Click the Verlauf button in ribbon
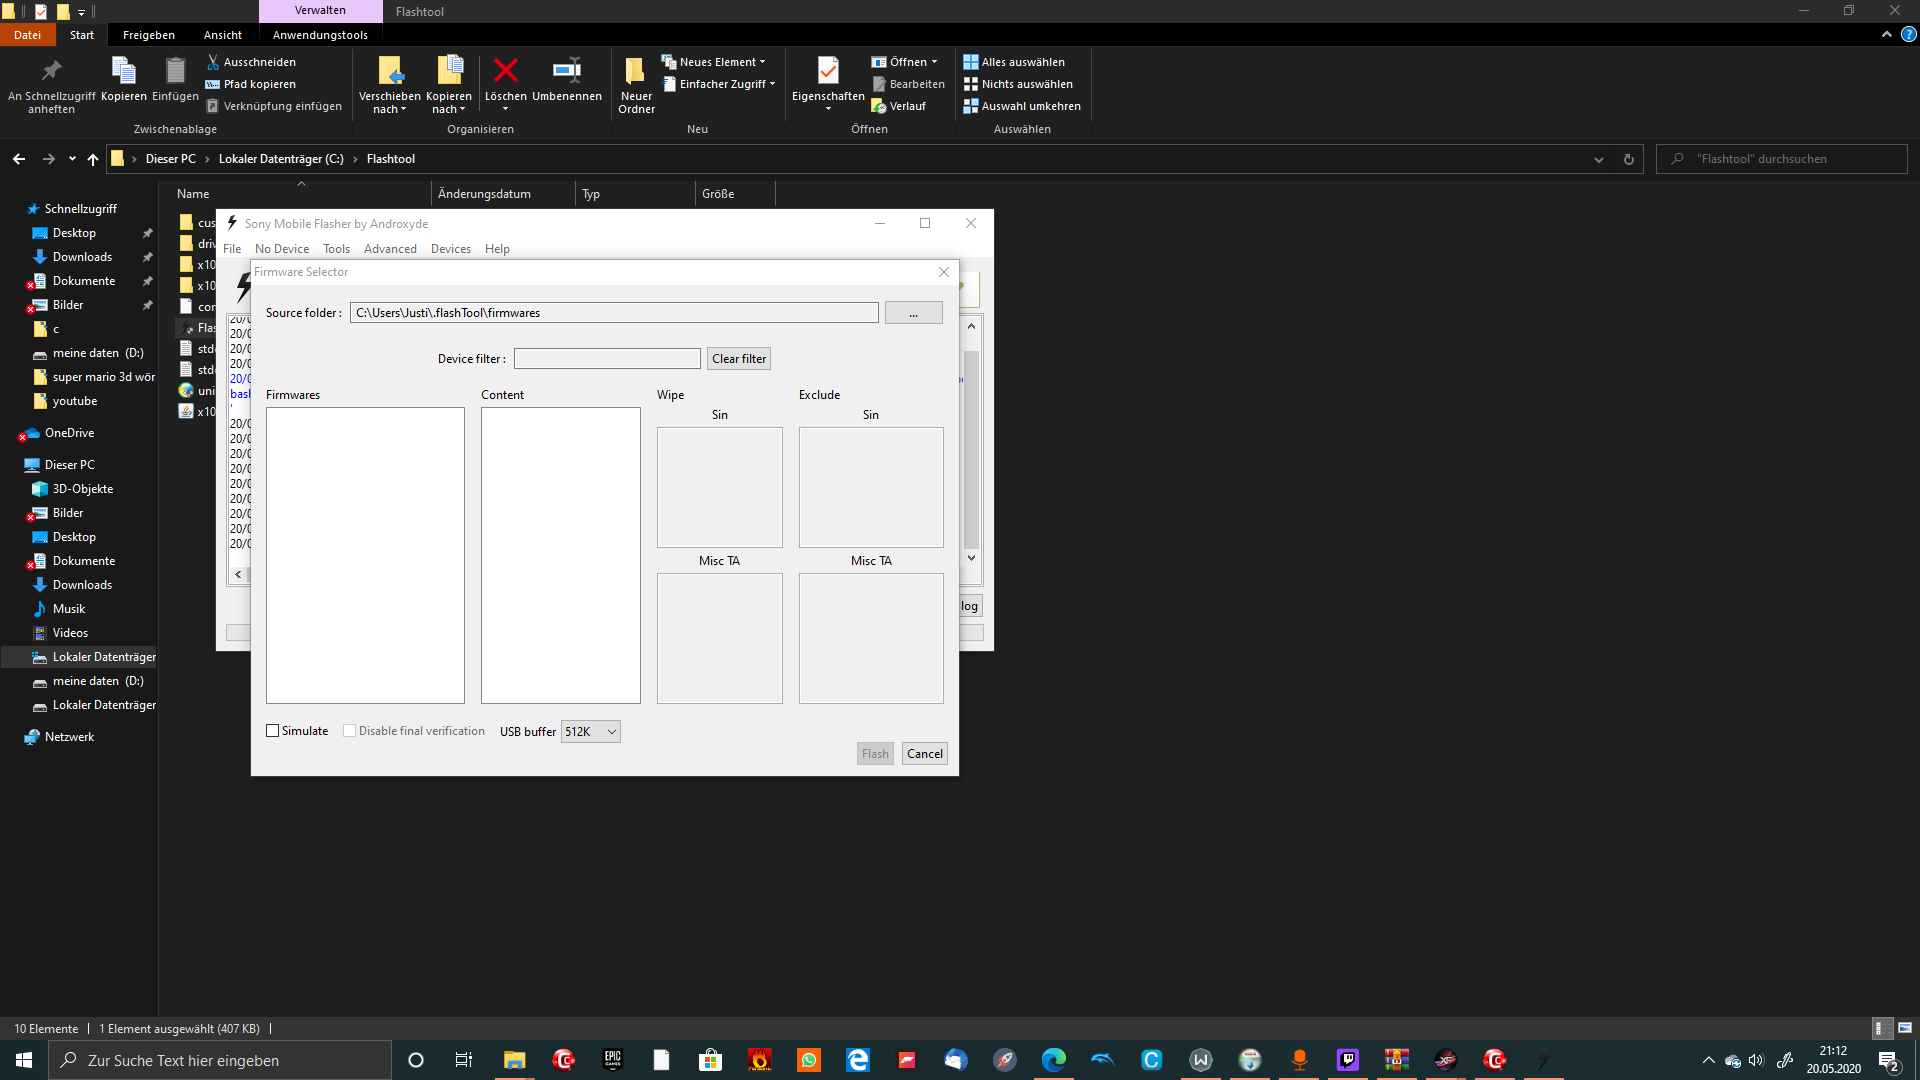Image resolution: width=1920 pixels, height=1080 pixels. coord(898,106)
